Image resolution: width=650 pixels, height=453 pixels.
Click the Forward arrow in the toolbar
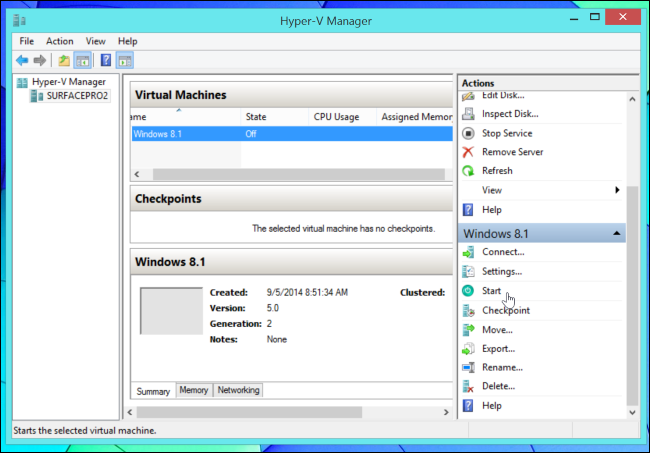40,60
